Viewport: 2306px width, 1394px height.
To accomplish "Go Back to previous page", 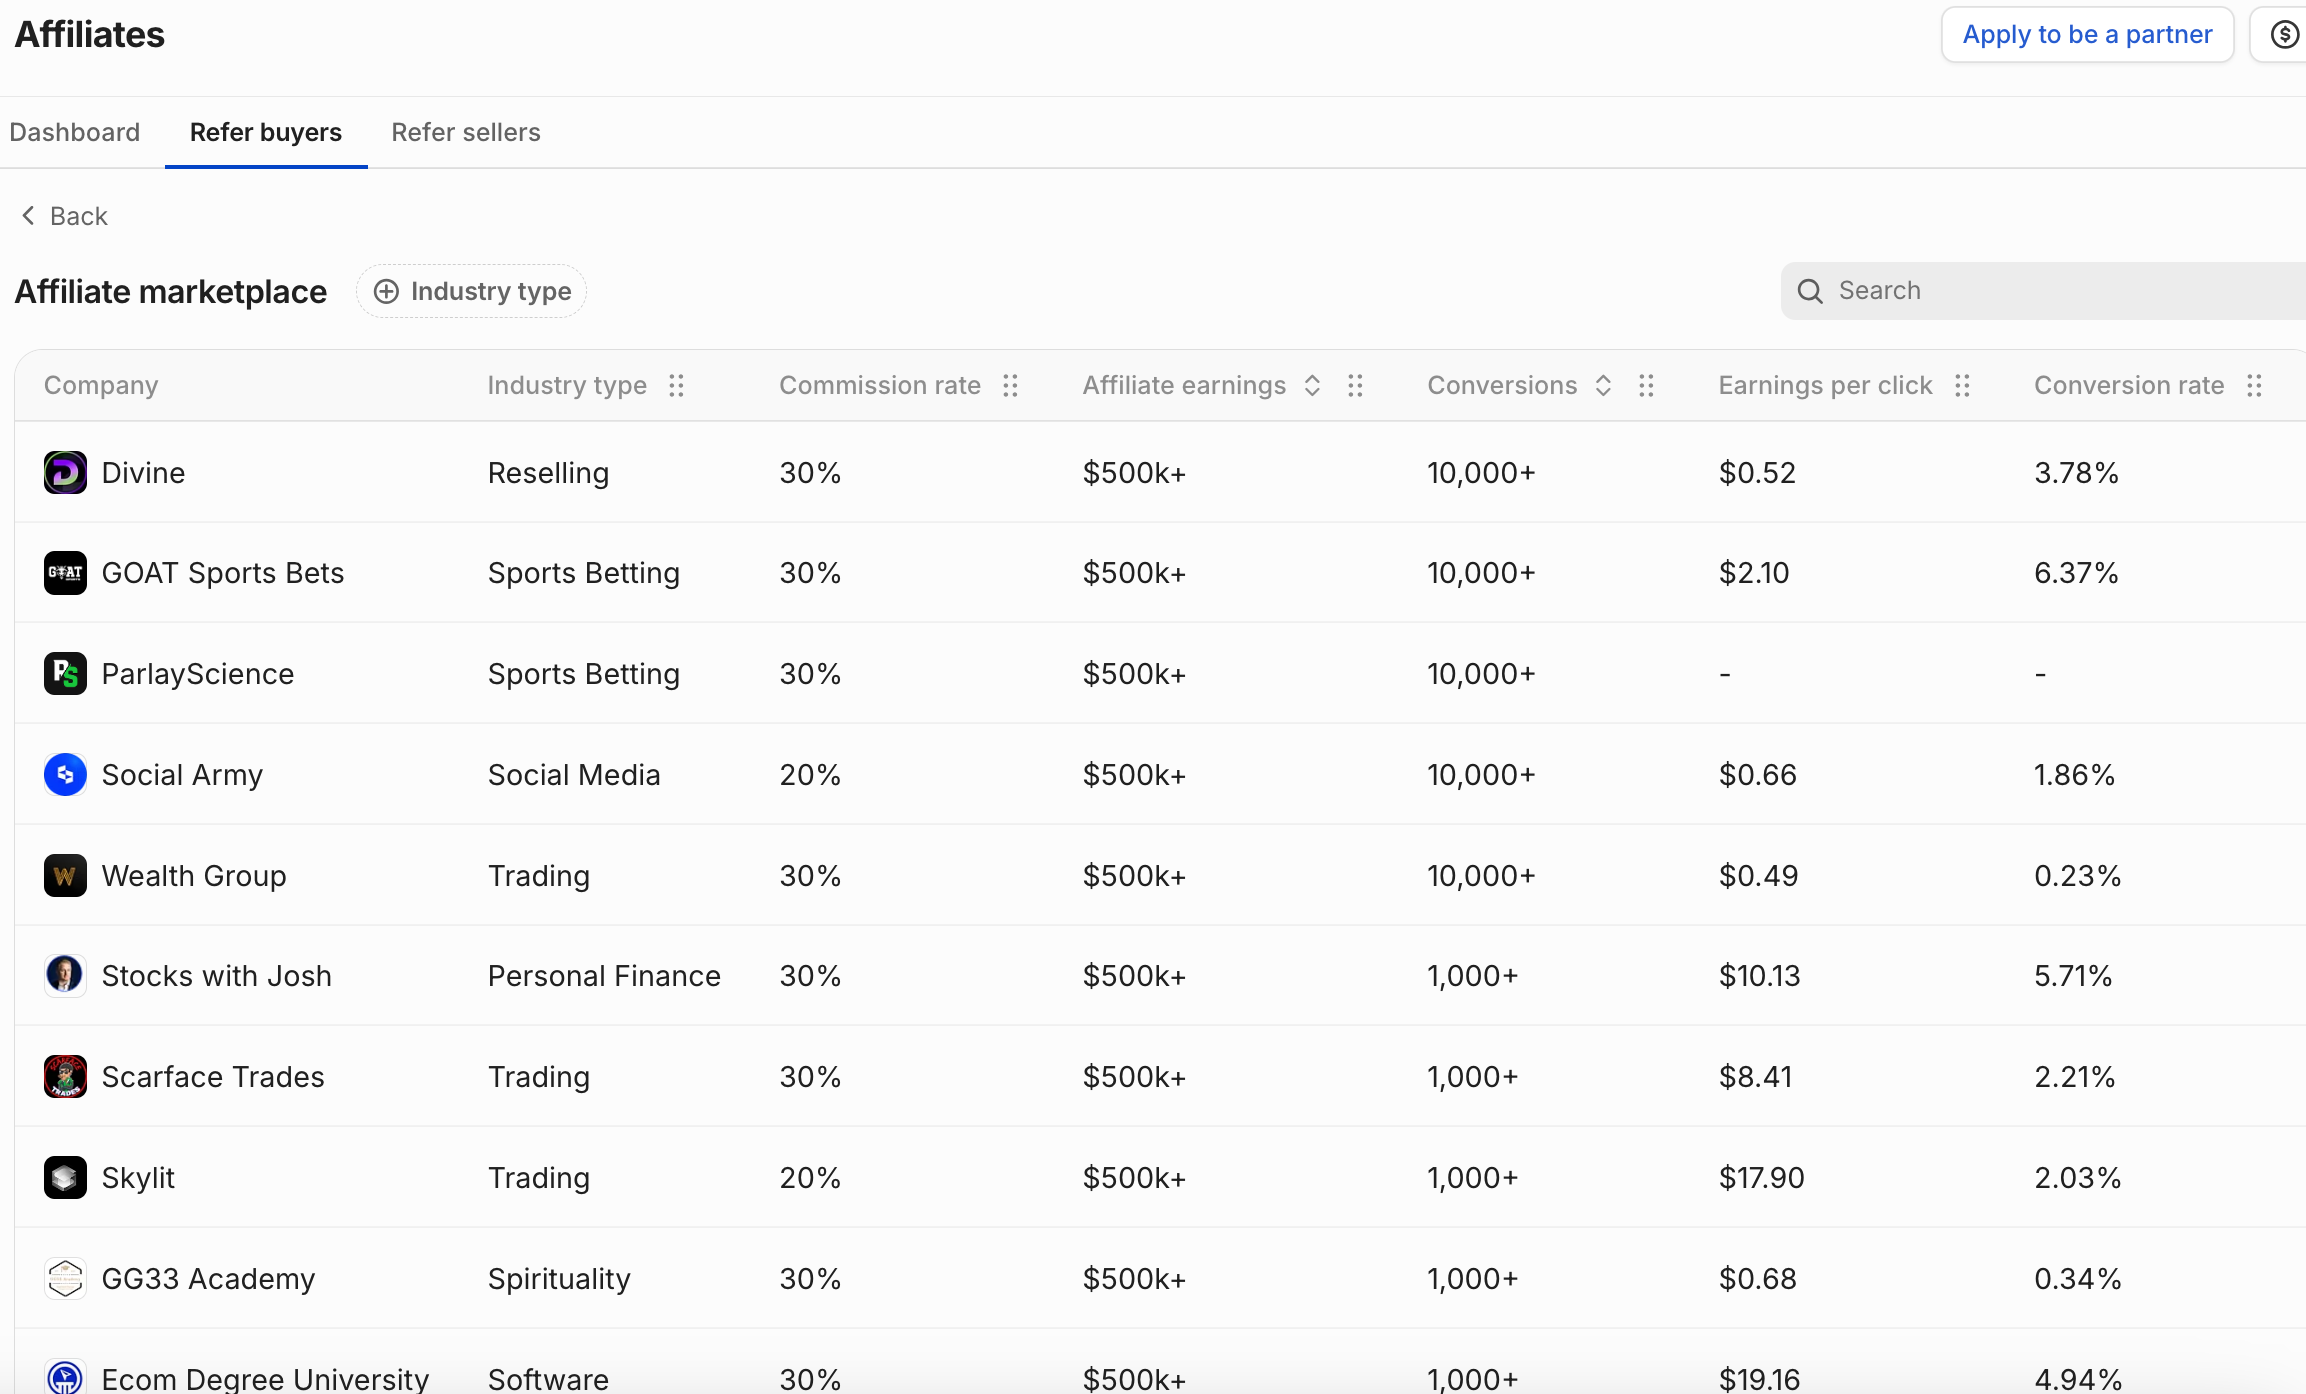I will (x=65, y=216).
